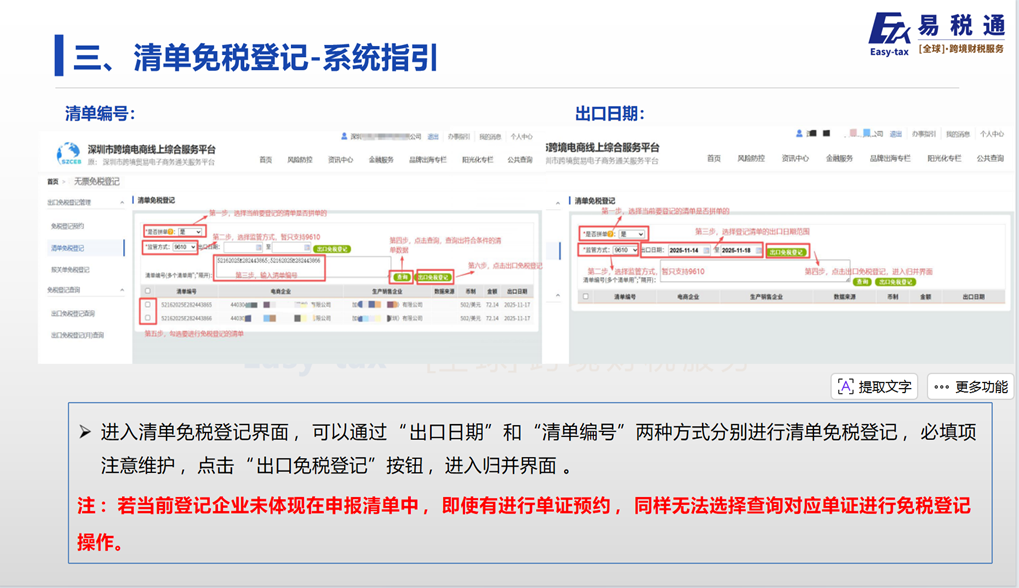The width and height of the screenshot is (1019, 588).
Task: Click the SZCEB globe platform logo
Action: [68, 154]
